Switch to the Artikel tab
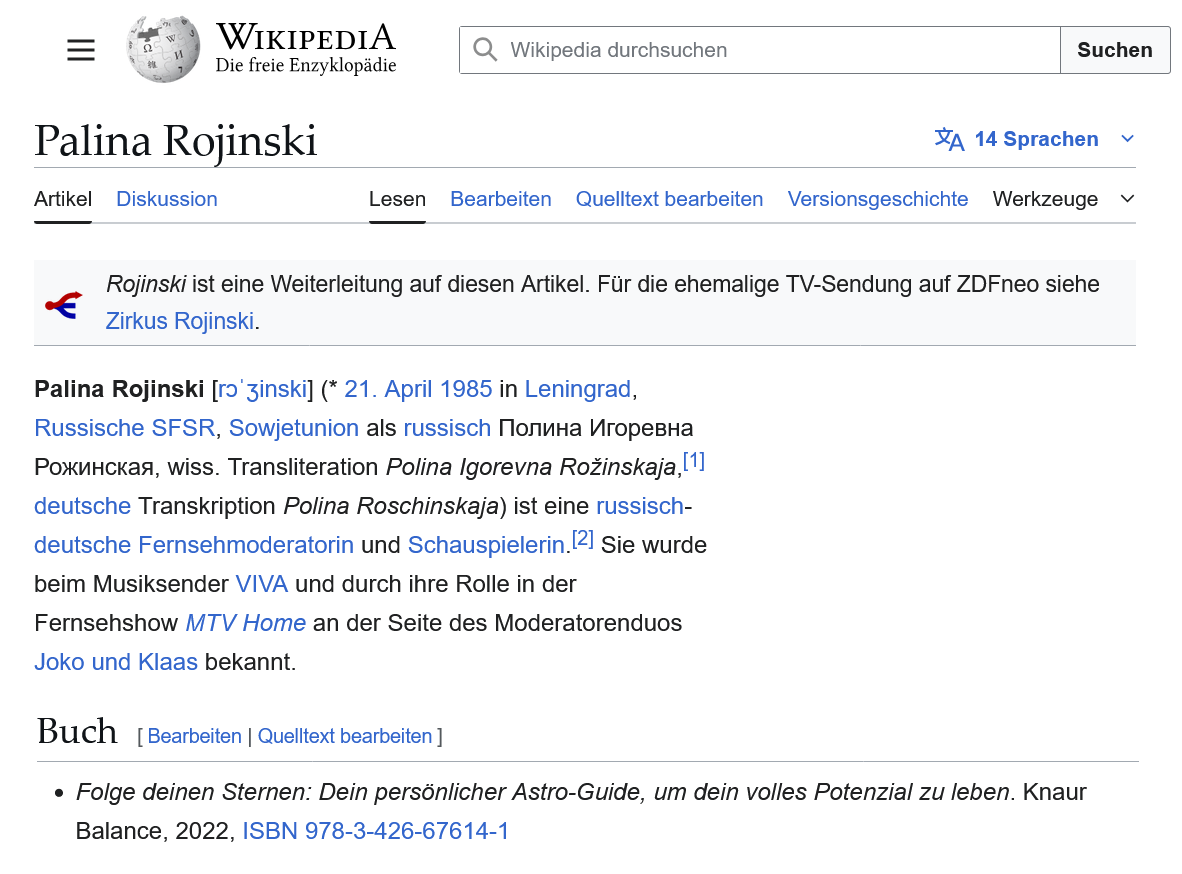 click(63, 199)
